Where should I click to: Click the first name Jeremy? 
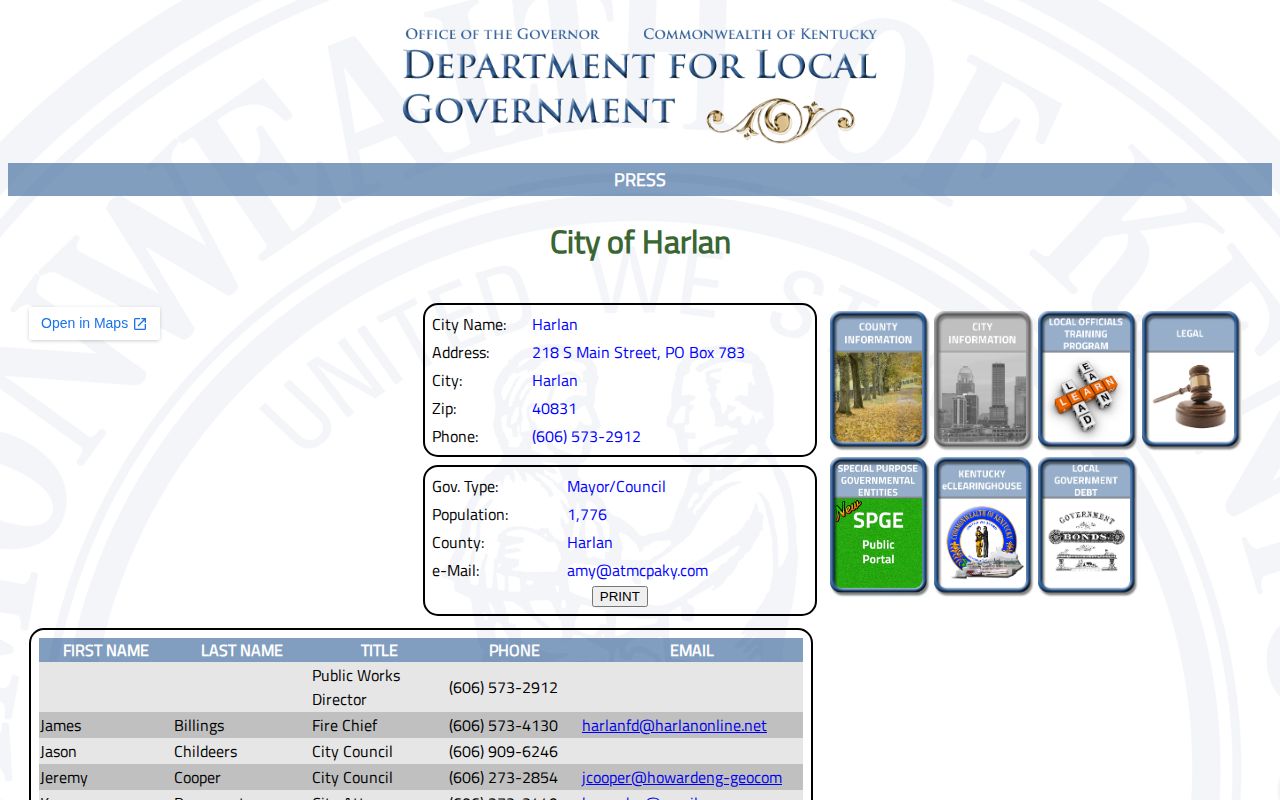tap(64, 778)
